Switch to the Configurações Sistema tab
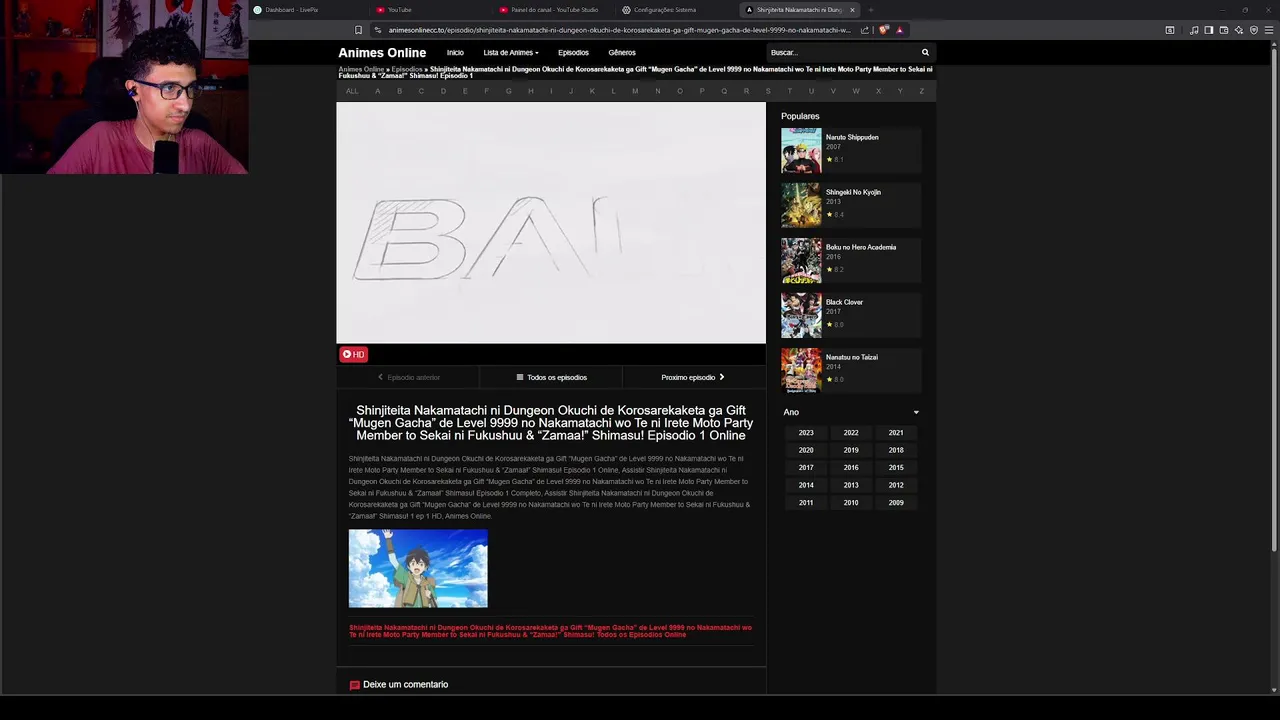Viewport: 1280px width, 720px height. click(676, 10)
